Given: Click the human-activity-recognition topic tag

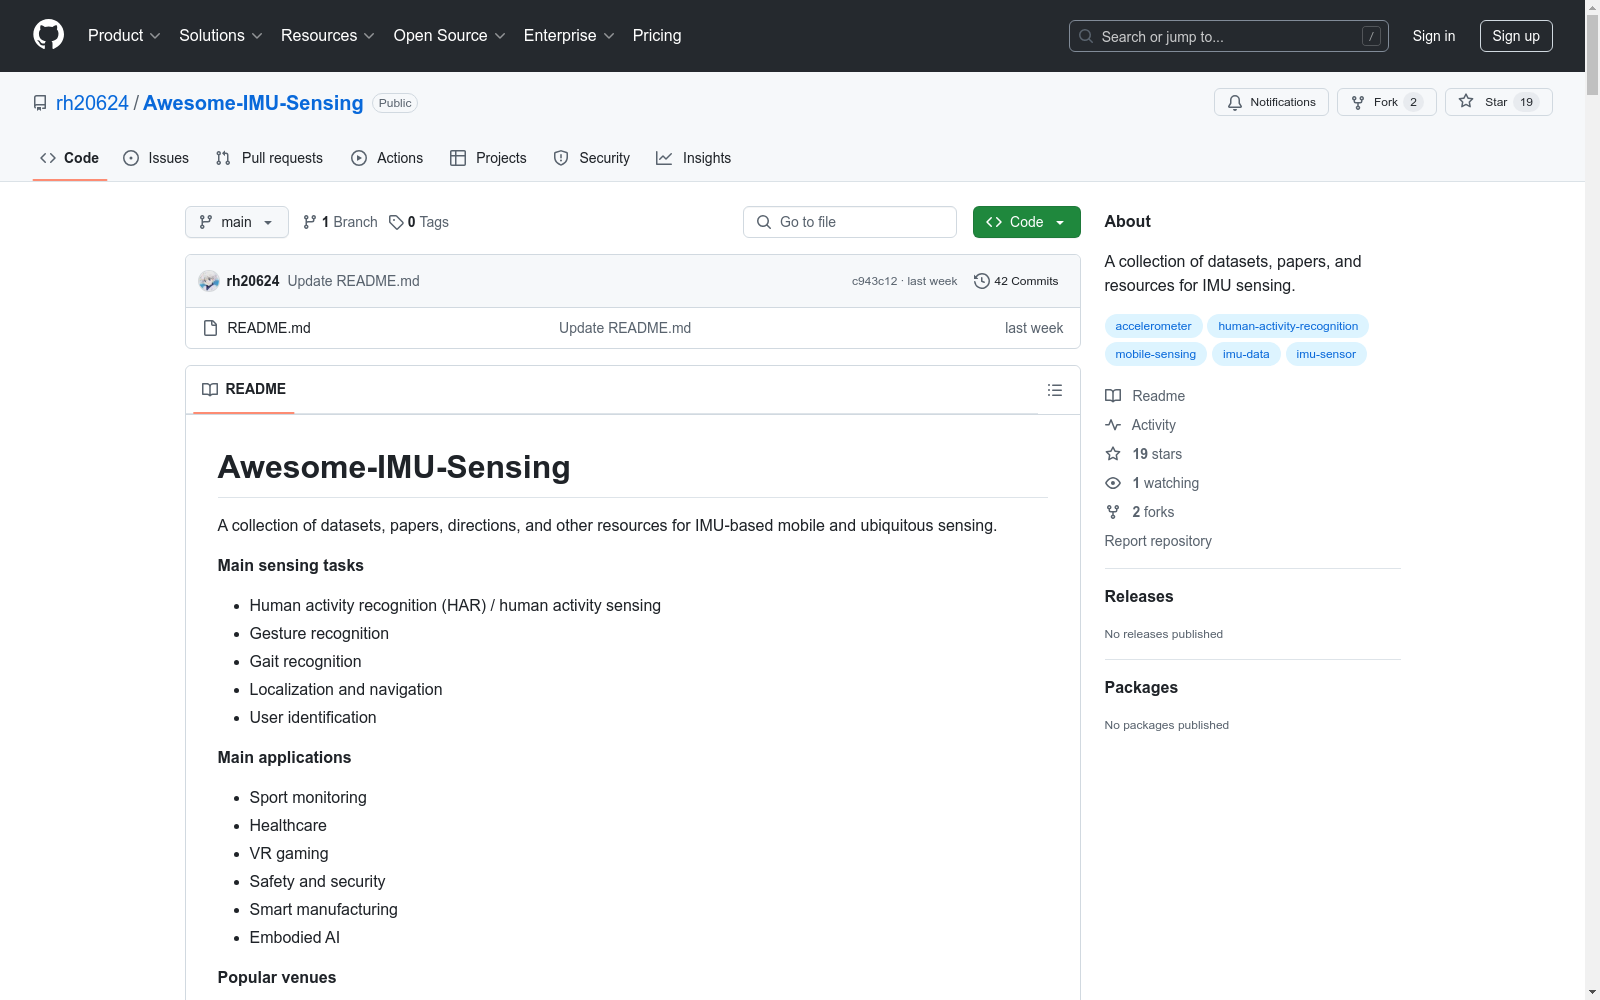Looking at the screenshot, I should coord(1288,326).
